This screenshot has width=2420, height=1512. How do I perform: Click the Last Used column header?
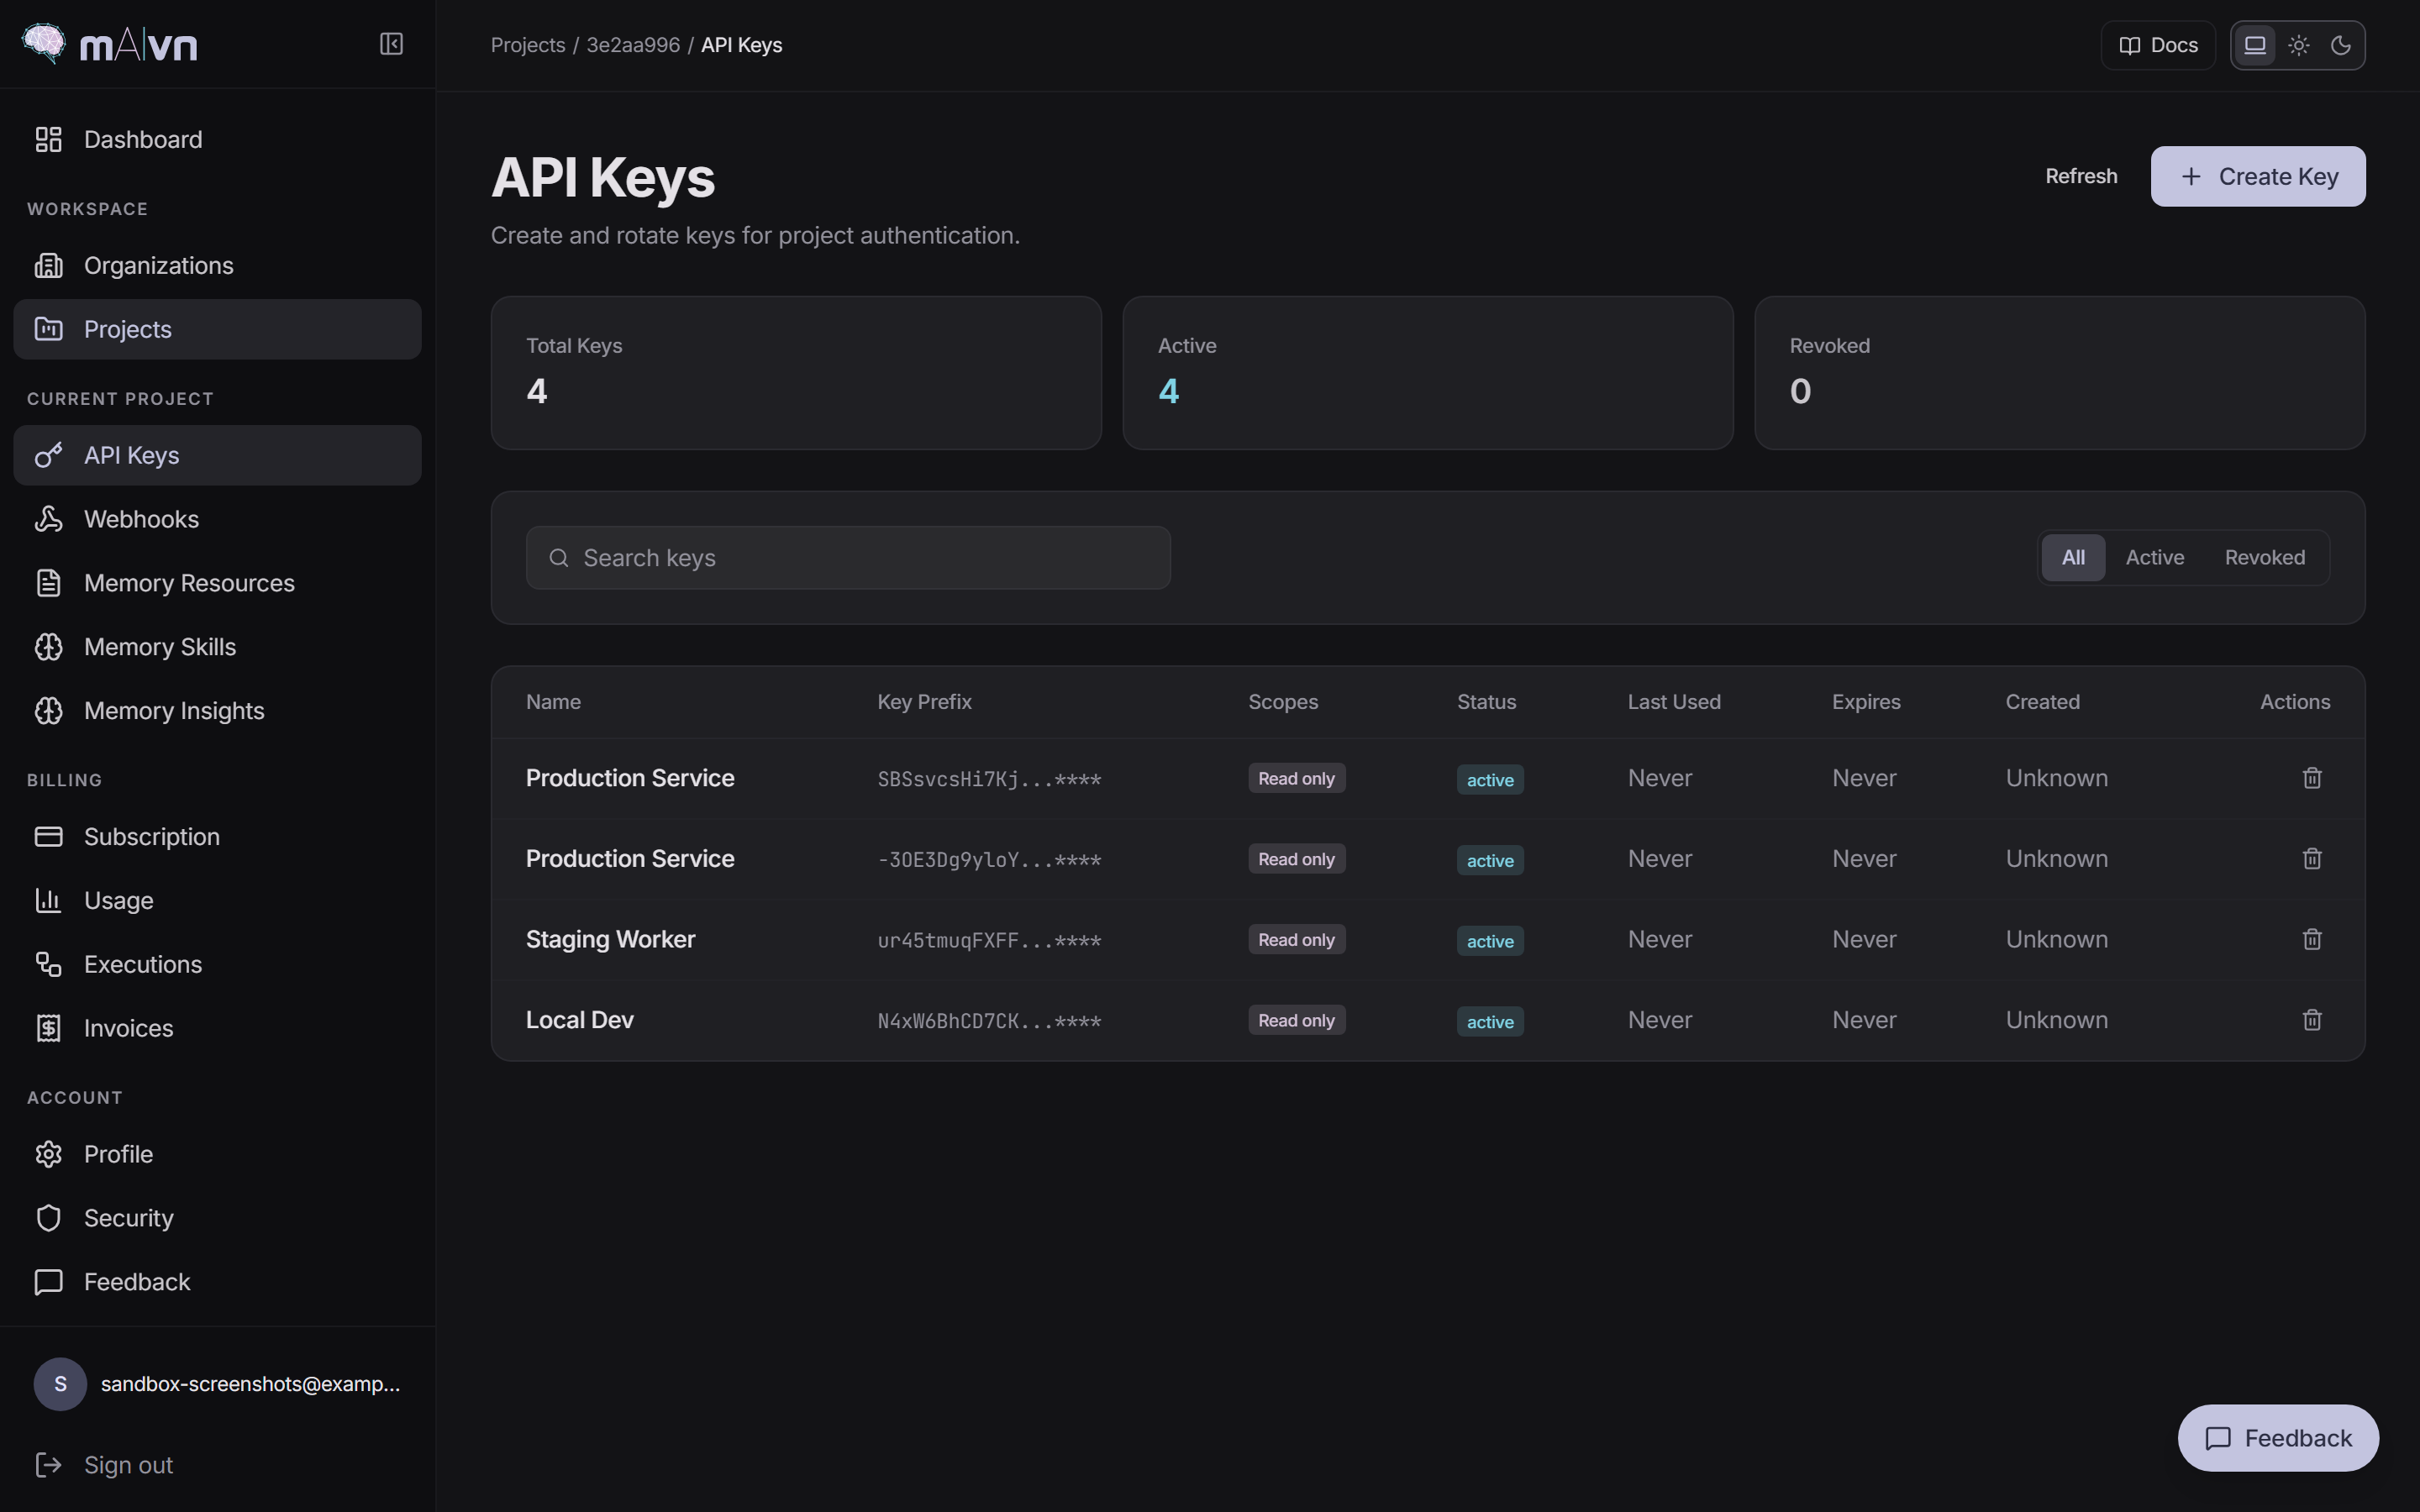pyautogui.click(x=1674, y=702)
